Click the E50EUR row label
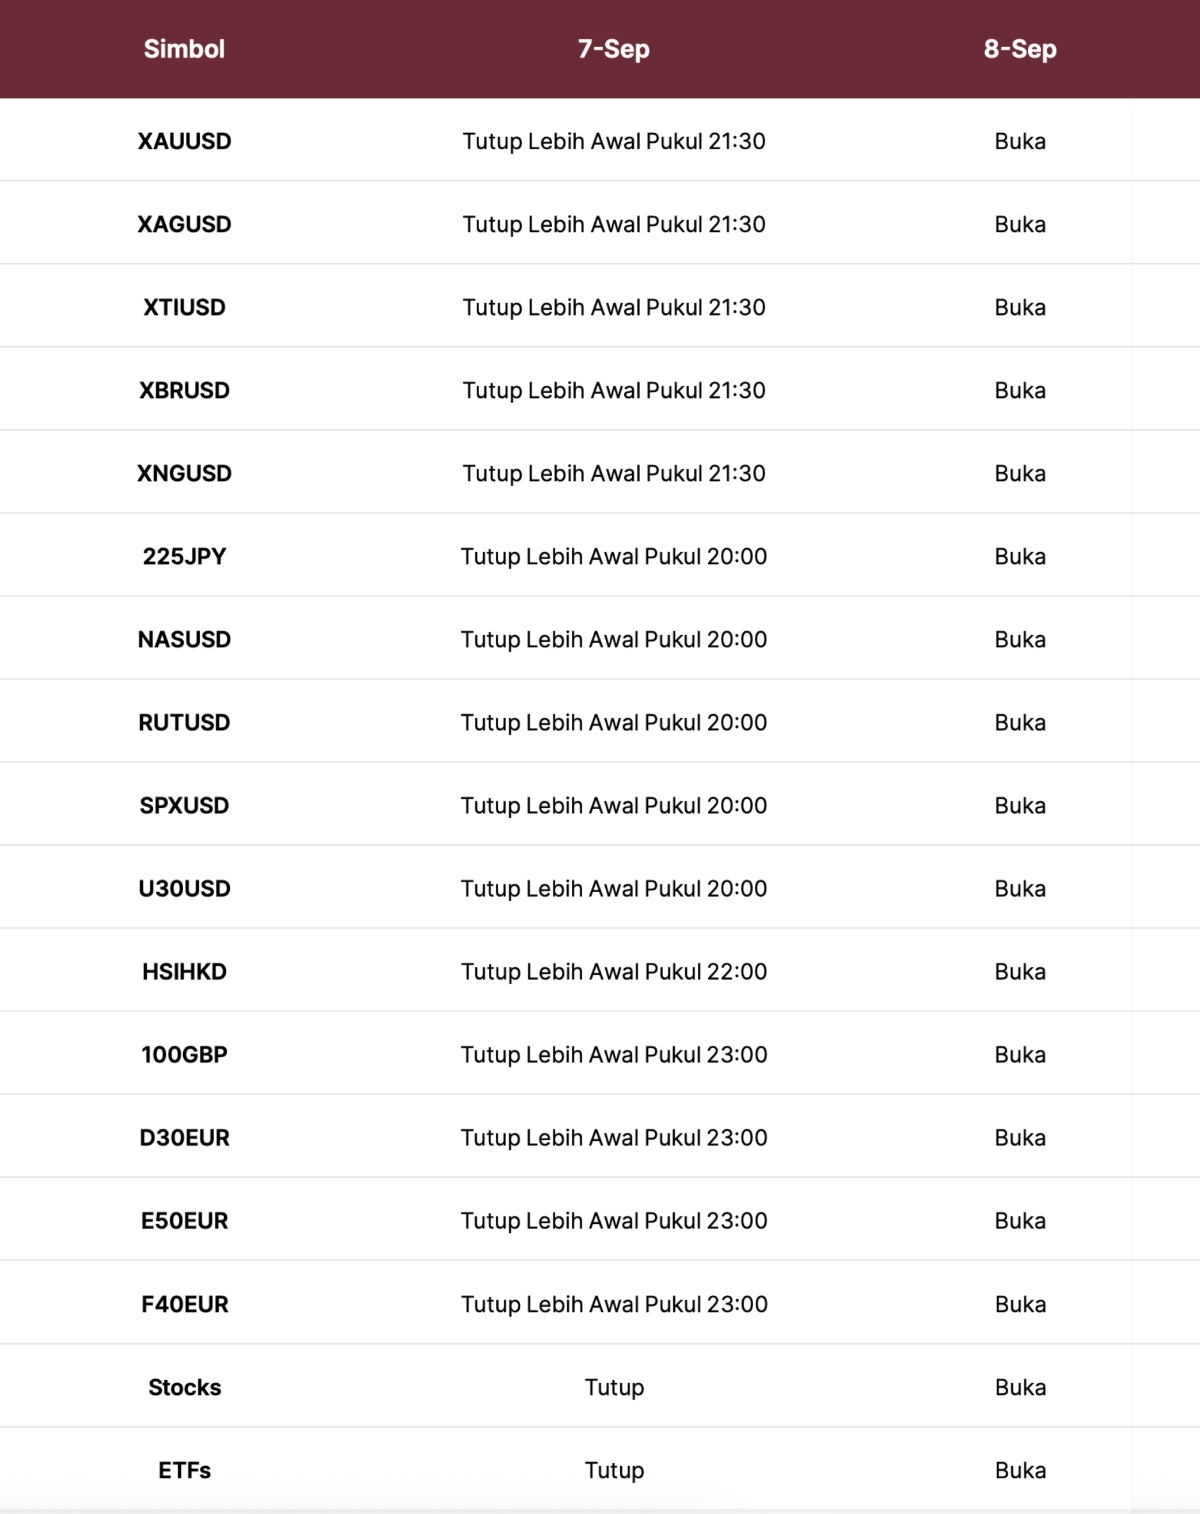 pos(184,1220)
